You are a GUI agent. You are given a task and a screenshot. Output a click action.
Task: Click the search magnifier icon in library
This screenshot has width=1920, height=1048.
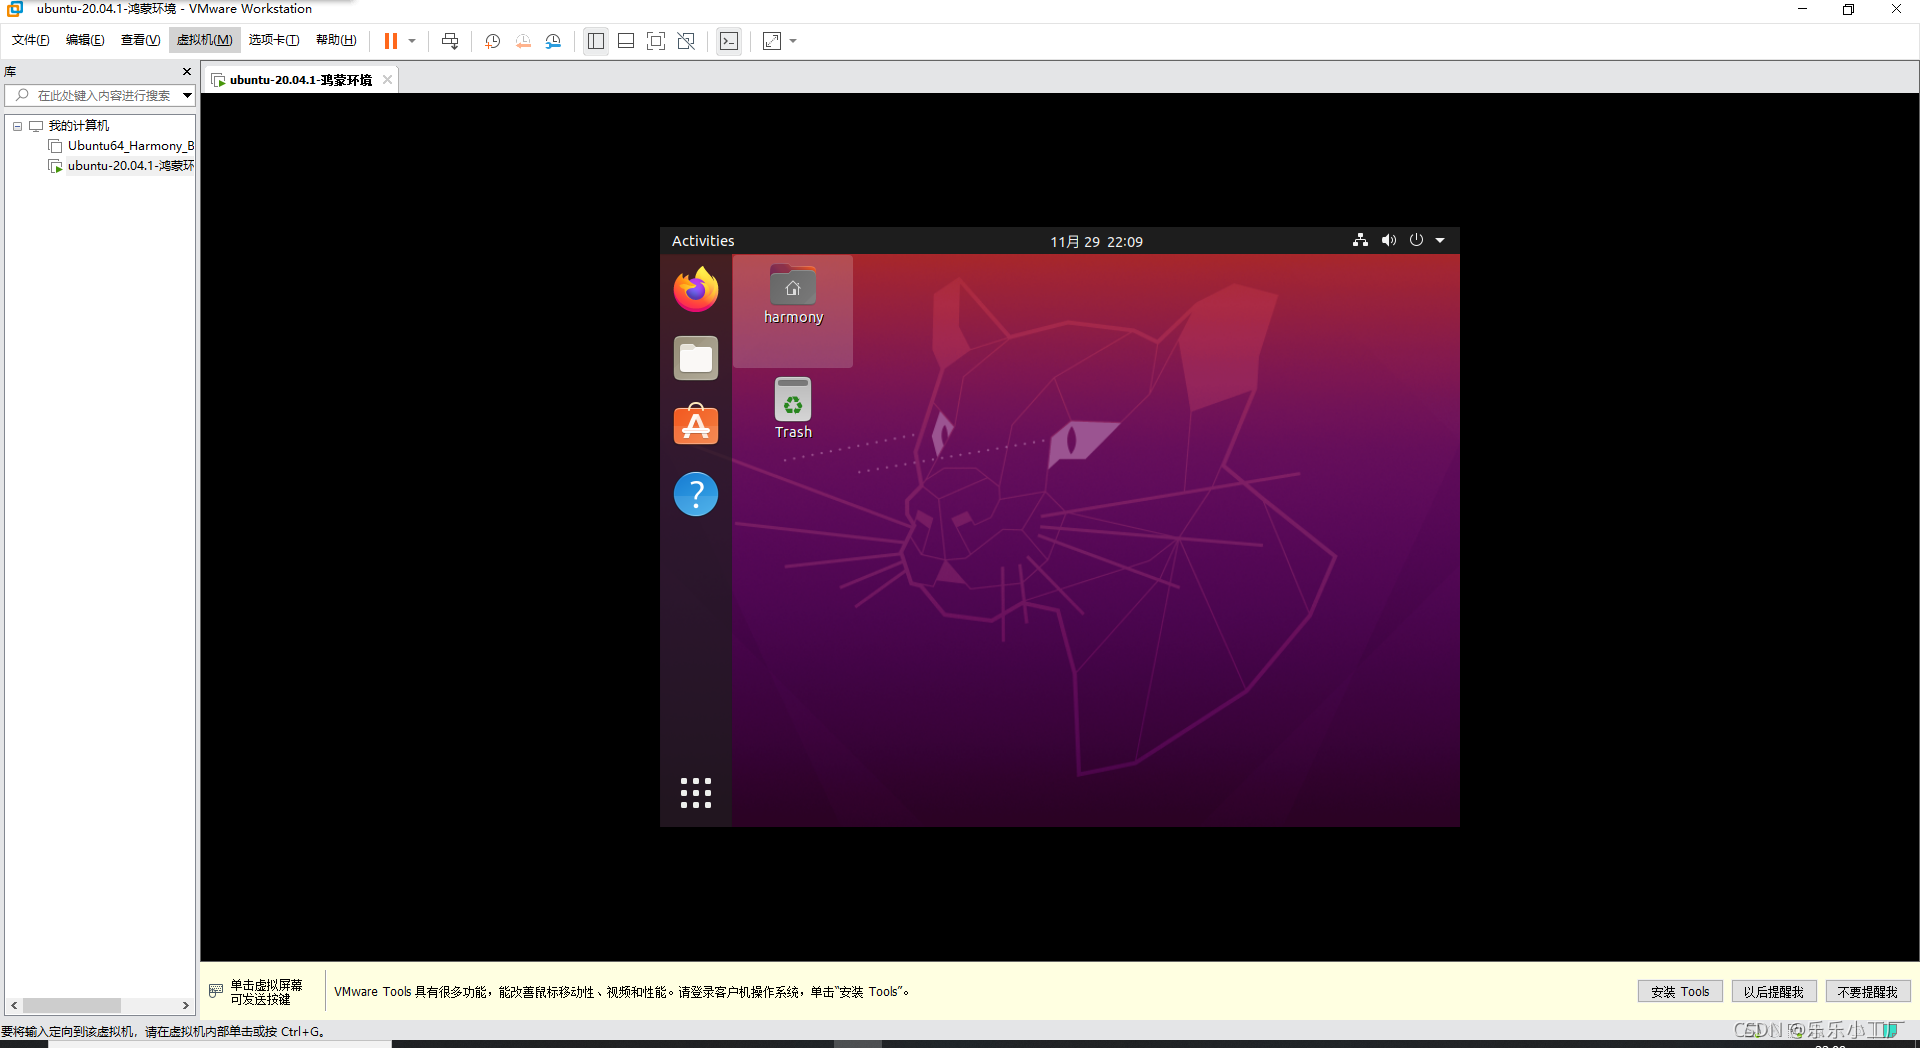[22, 95]
